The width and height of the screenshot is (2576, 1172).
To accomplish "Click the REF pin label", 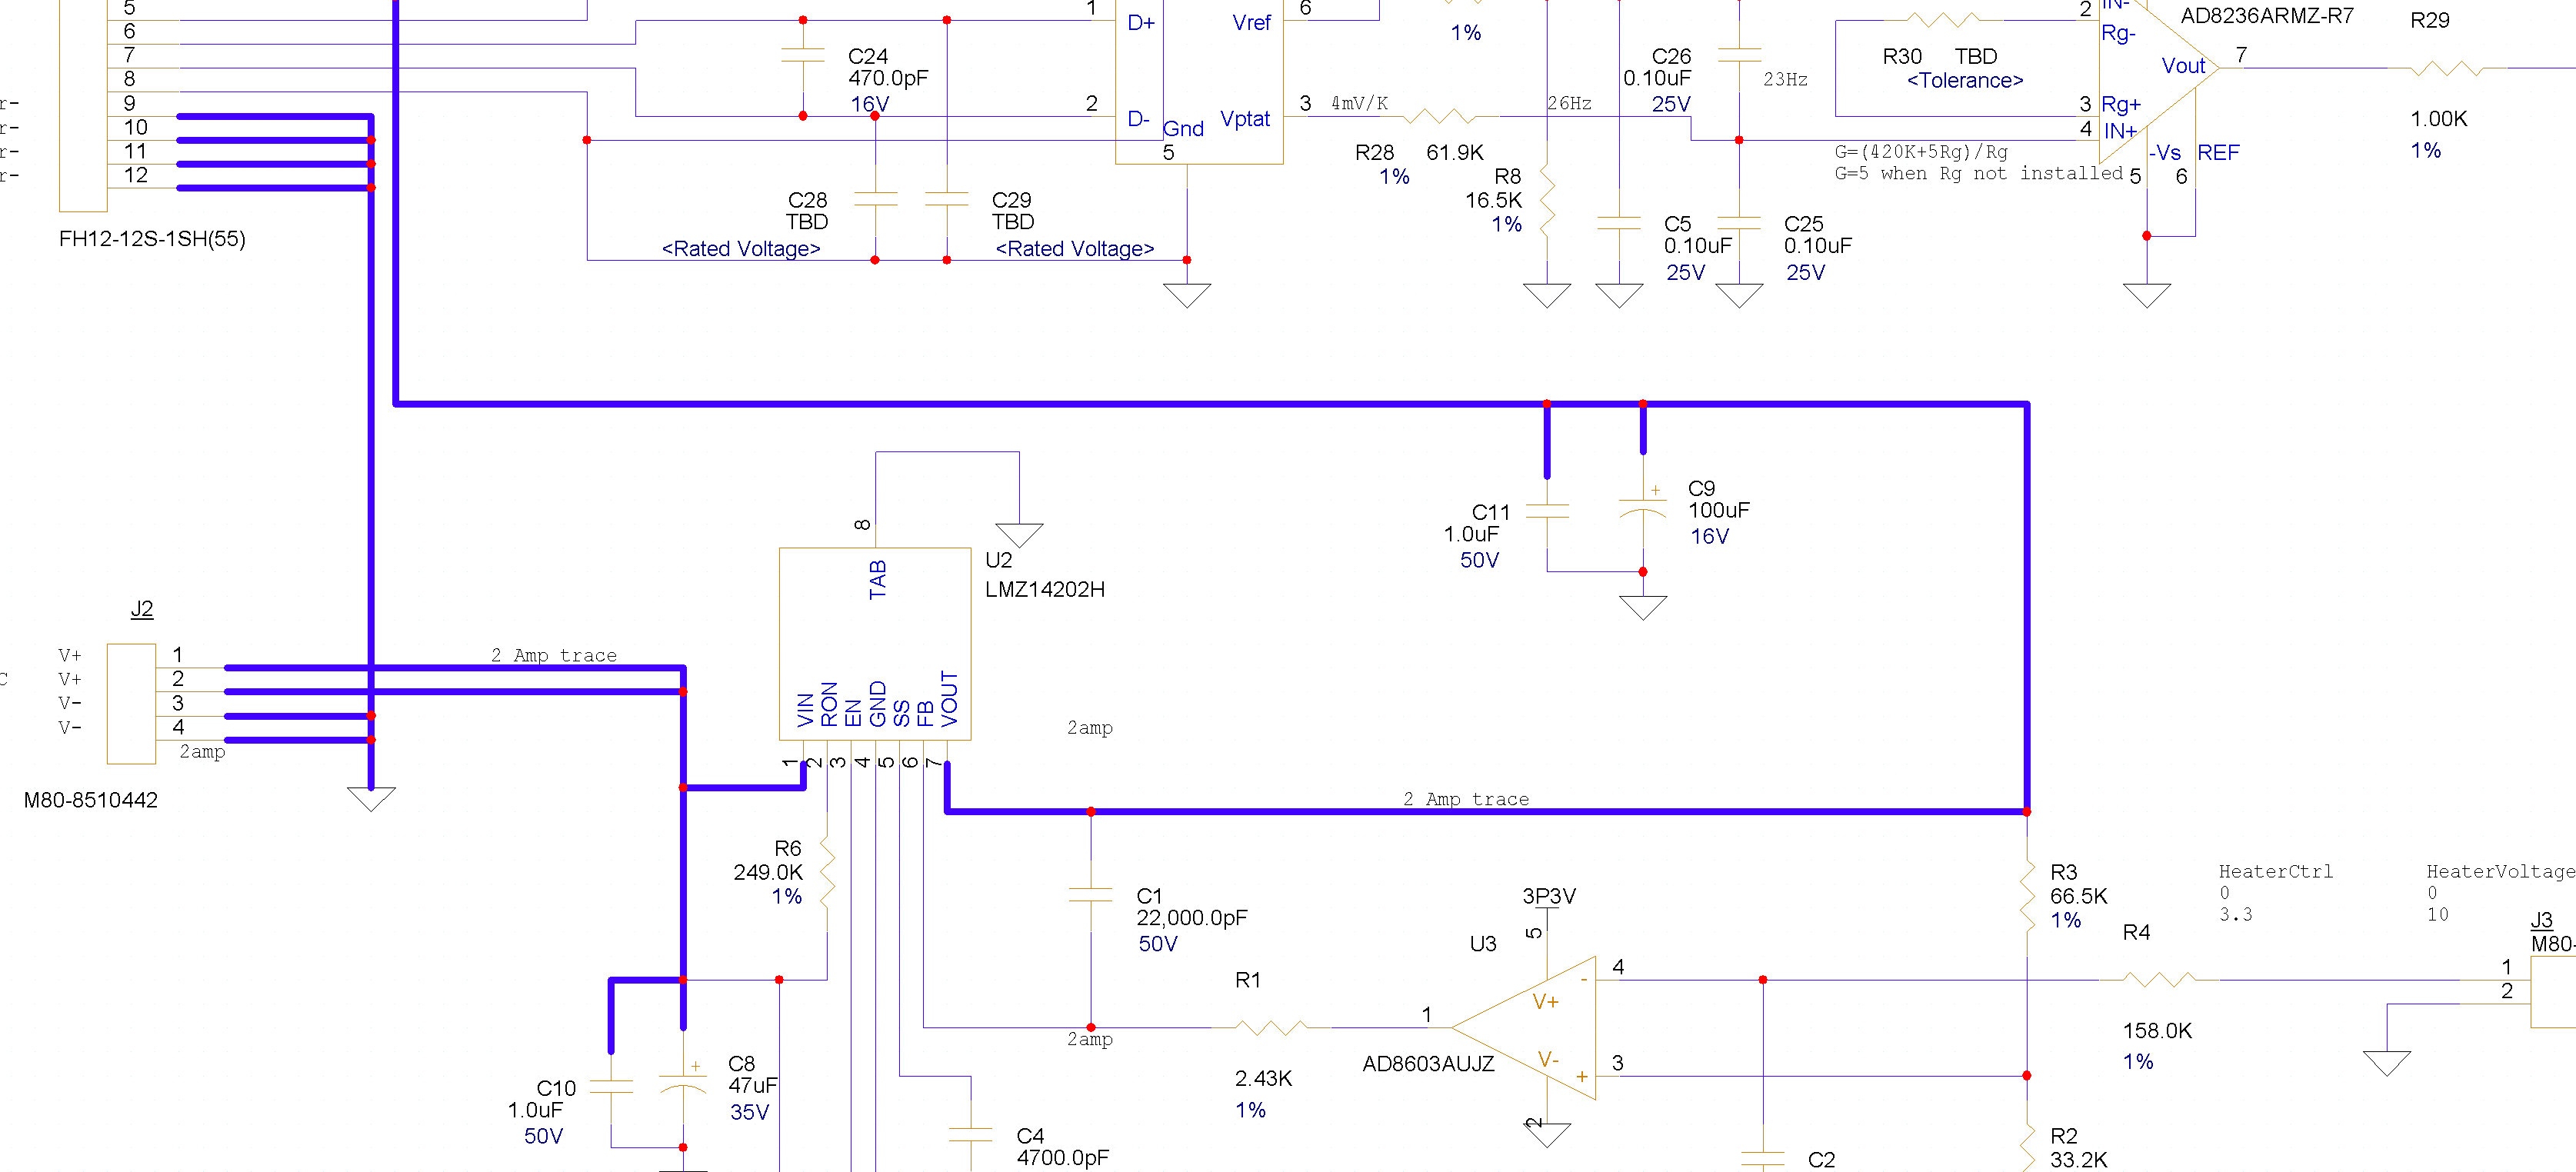I will (x=2218, y=153).
